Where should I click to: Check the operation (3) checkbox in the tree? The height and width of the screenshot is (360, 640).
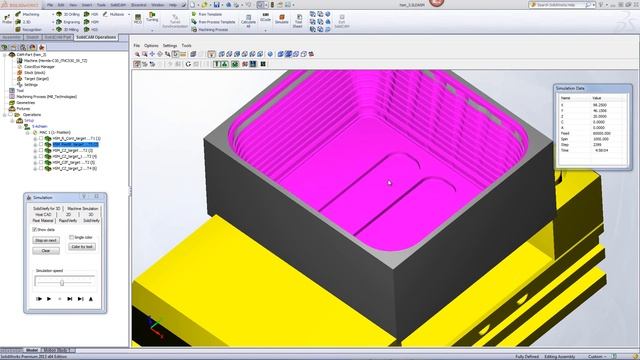[x=41, y=151]
